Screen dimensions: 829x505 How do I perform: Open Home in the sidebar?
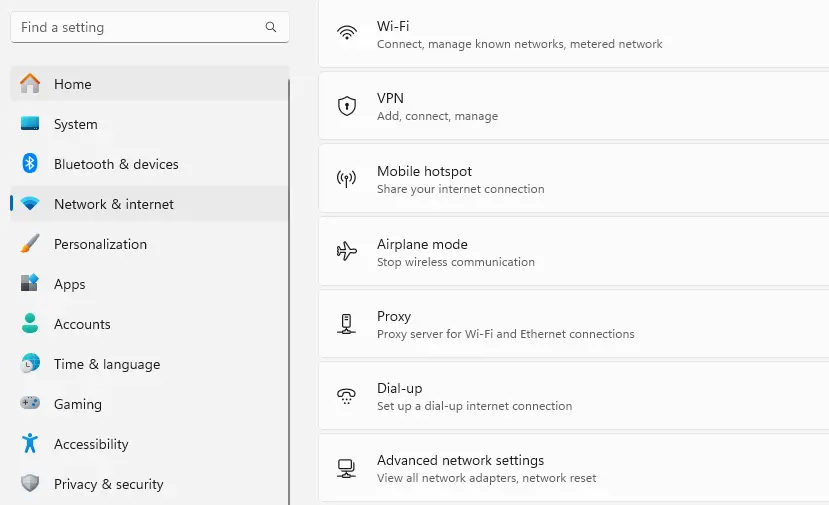pos(72,84)
